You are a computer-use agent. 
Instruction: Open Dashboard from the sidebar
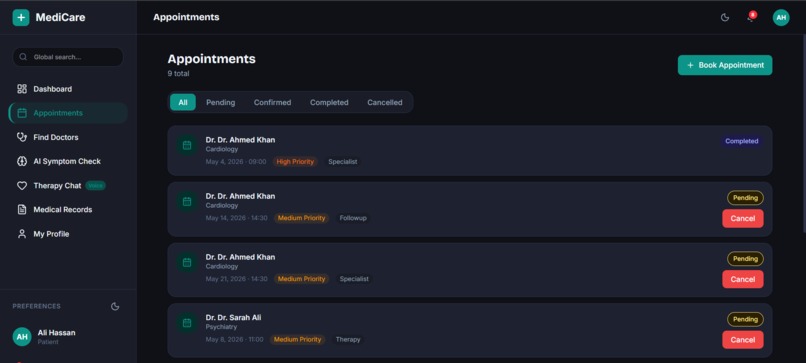click(x=68, y=89)
